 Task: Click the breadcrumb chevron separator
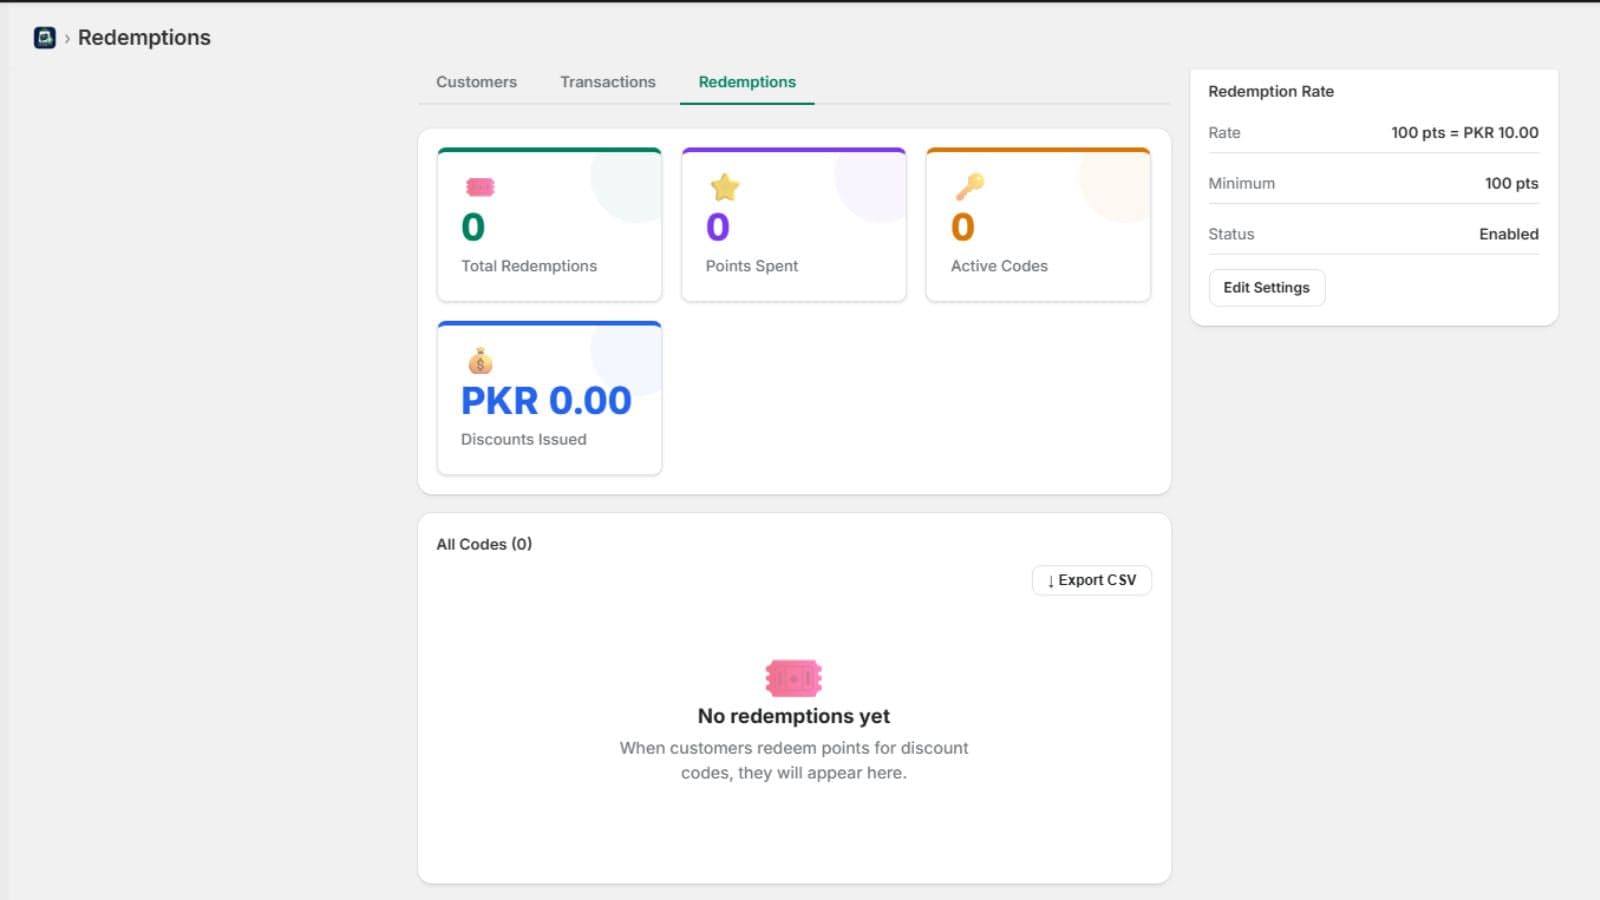[67, 38]
